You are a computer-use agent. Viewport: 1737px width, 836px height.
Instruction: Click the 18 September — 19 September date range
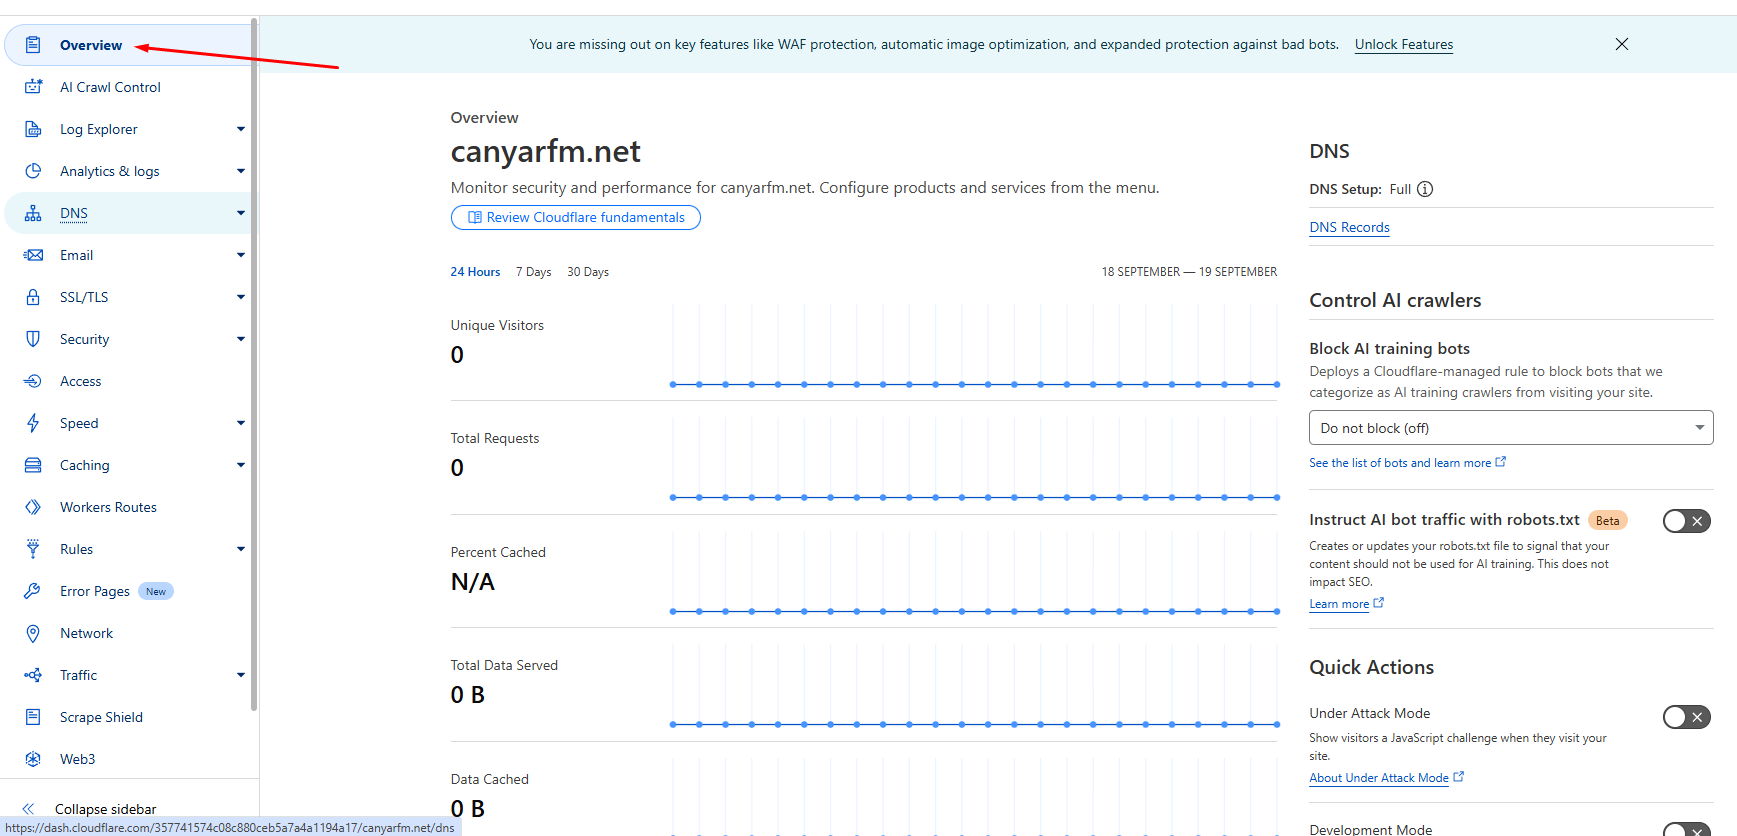pyautogui.click(x=1189, y=272)
